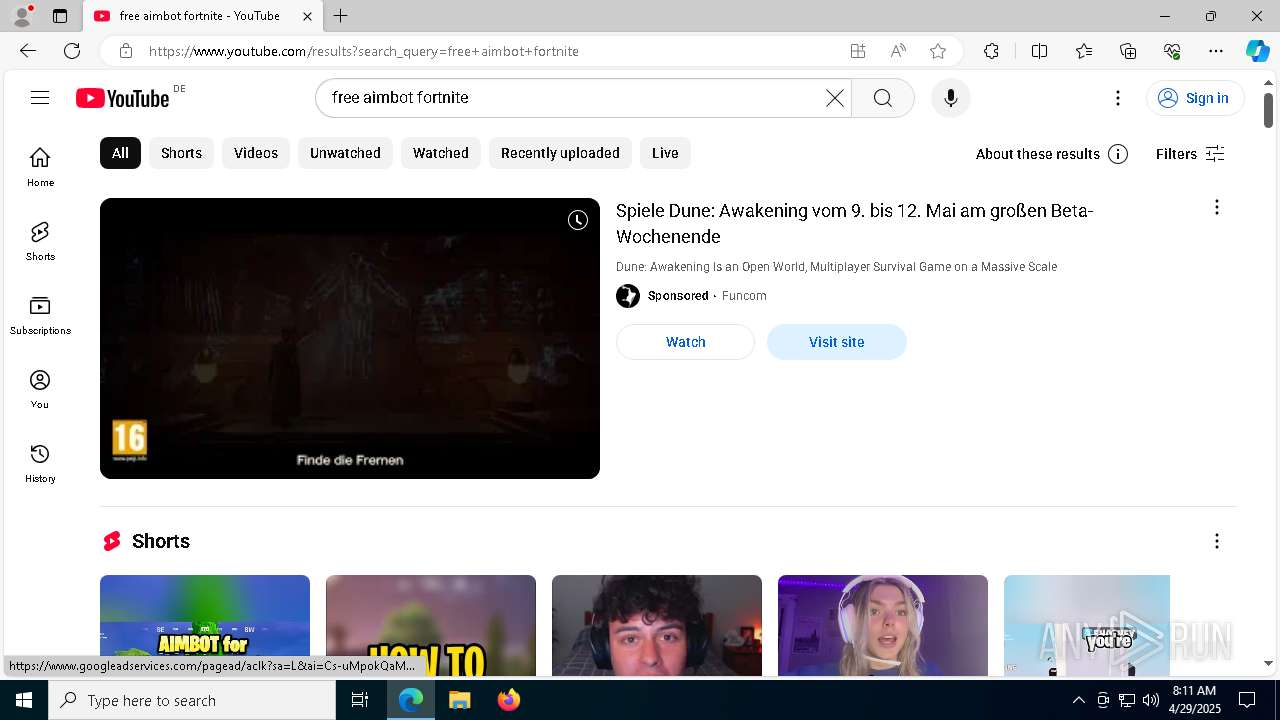
Task: Launch Firefox from the taskbar
Action: pos(509,700)
